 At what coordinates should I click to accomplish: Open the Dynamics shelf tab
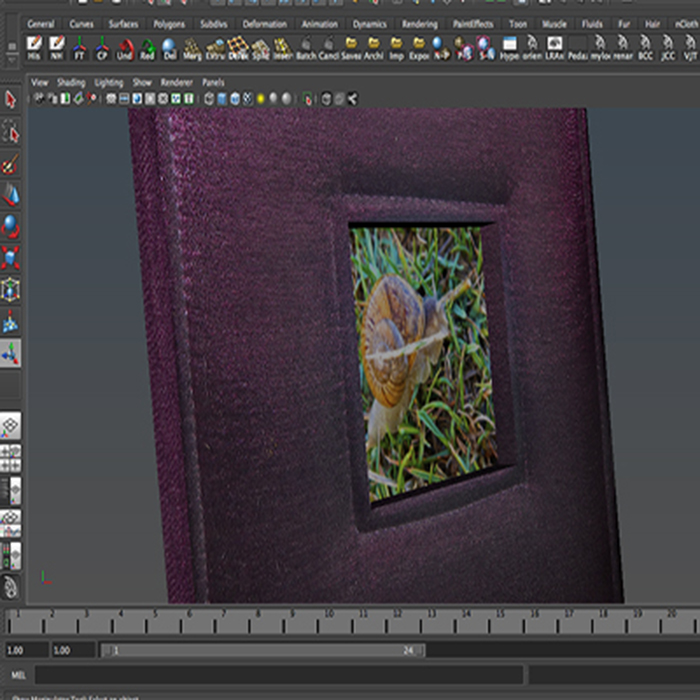pyautogui.click(x=370, y=24)
